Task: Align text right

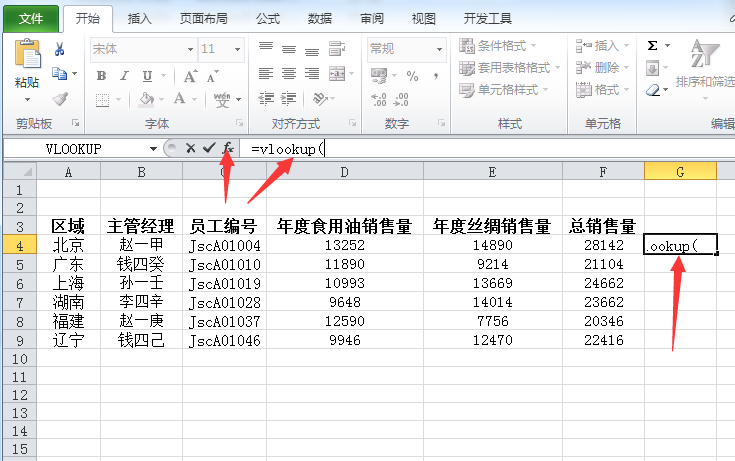Action: pyautogui.click(x=312, y=74)
